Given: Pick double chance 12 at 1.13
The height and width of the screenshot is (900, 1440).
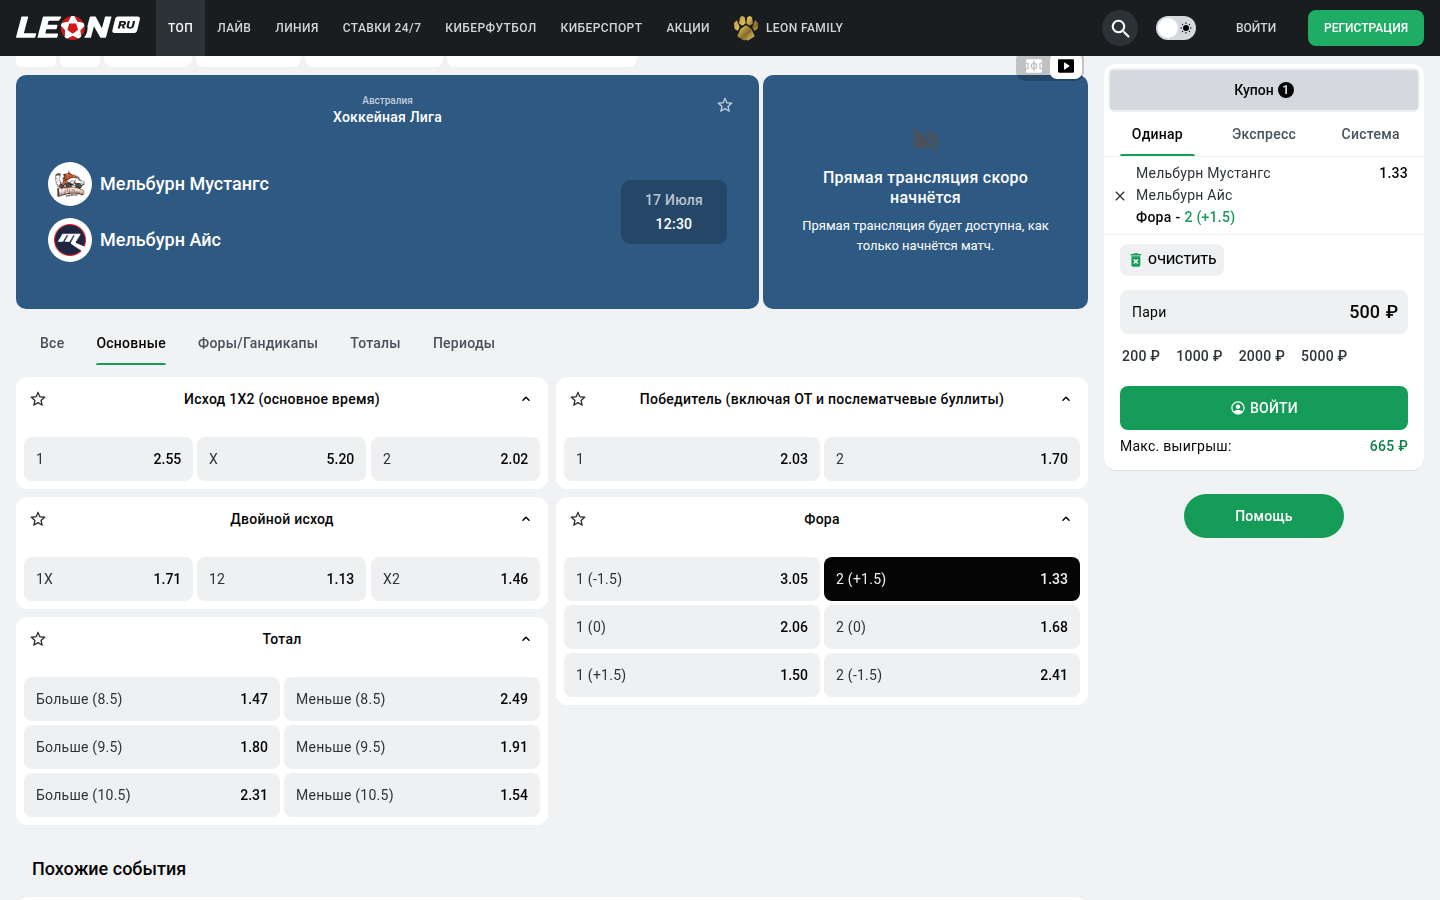Looking at the screenshot, I should tap(282, 579).
